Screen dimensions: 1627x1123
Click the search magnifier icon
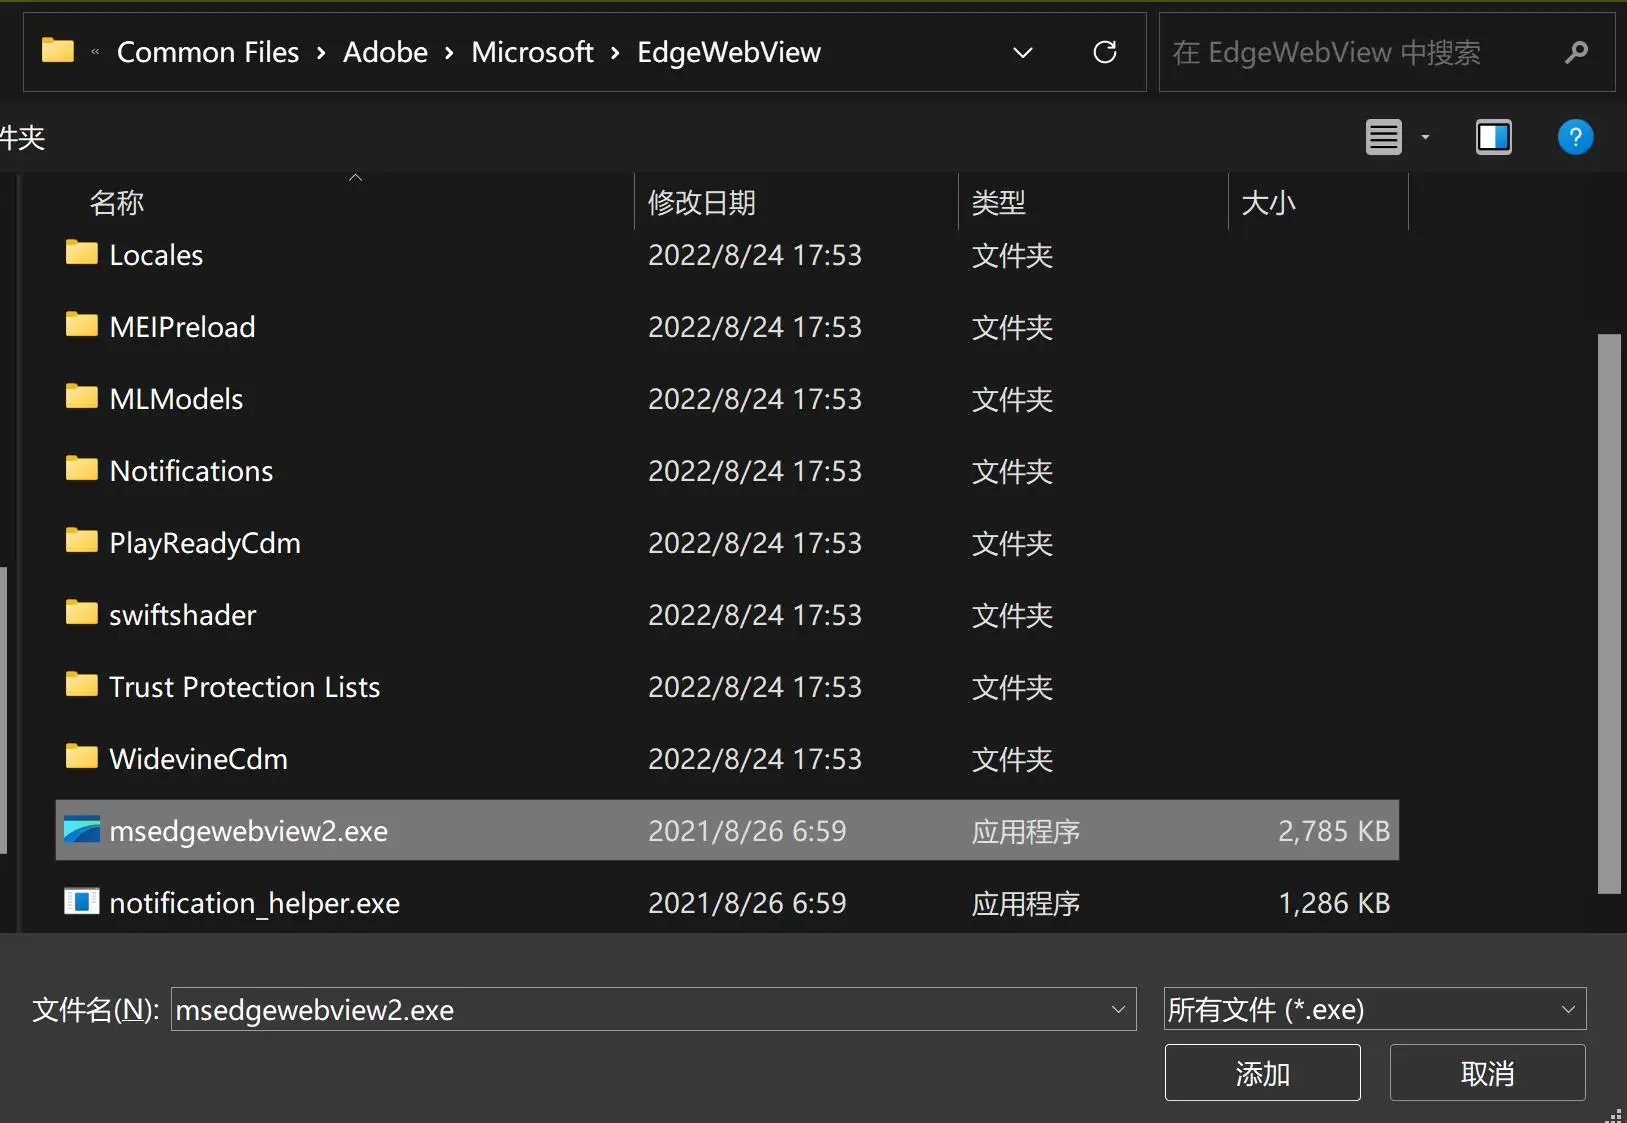1576,52
